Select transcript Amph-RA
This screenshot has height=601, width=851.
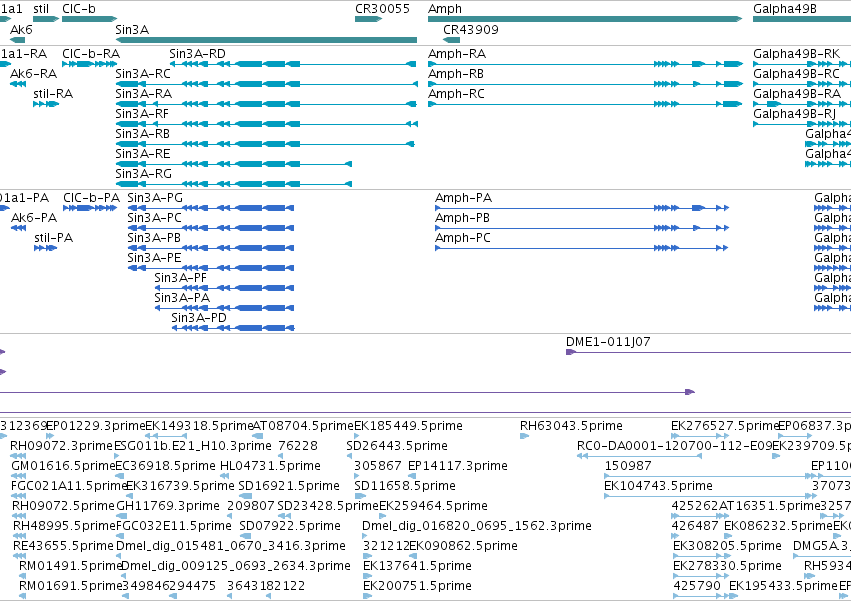coord(457,54)
